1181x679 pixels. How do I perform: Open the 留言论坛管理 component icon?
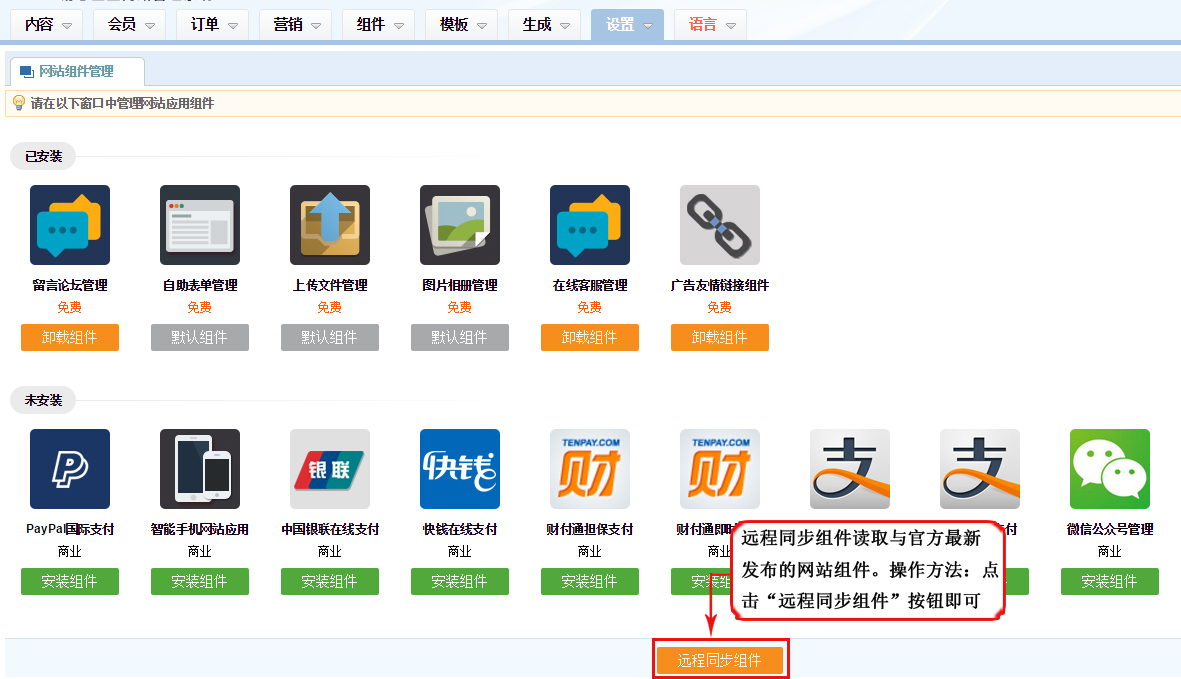click(x=70, y=225)
